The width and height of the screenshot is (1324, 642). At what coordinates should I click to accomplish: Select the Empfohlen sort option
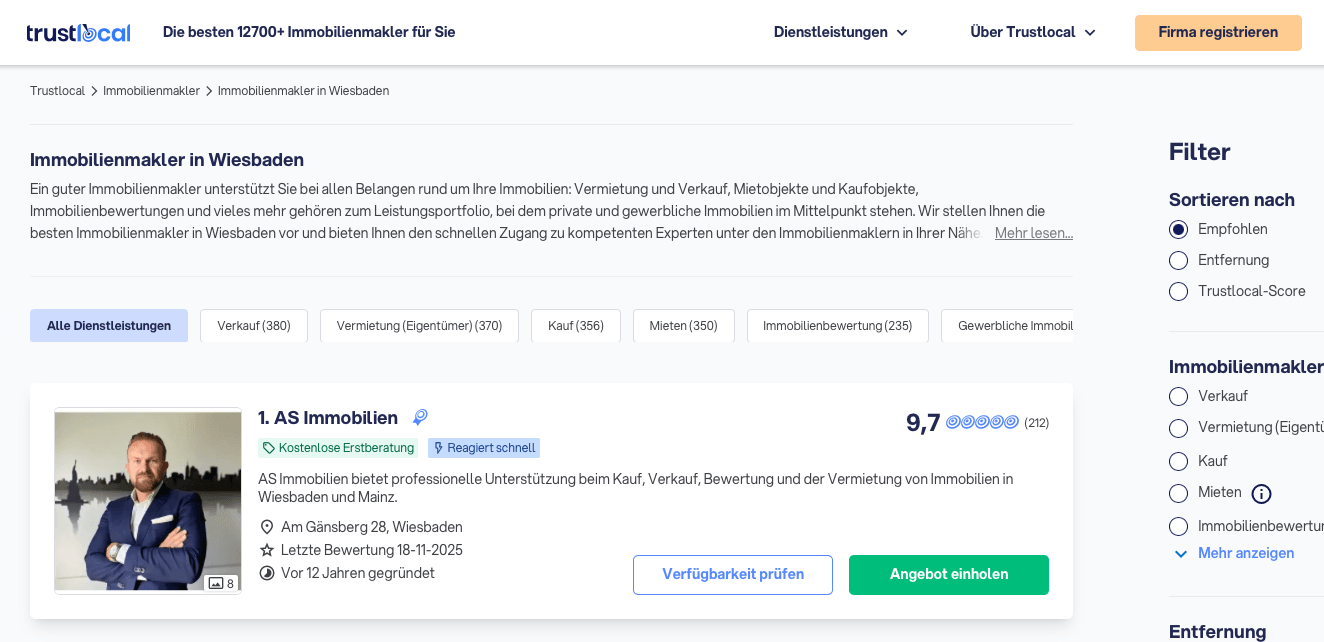(x=1178, y=229)
